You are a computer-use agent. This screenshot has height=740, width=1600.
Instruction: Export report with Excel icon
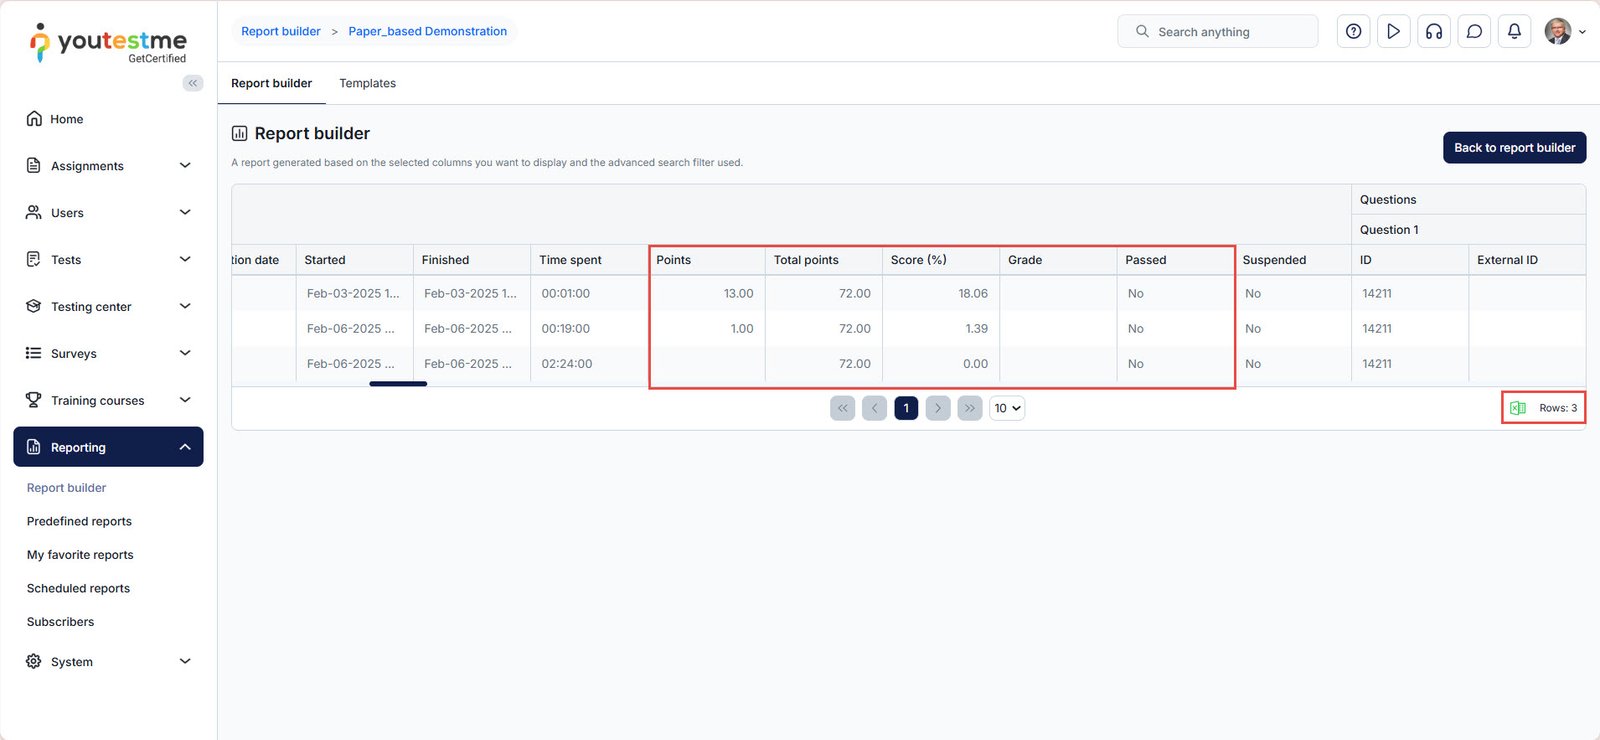(x=1517, y=408)
